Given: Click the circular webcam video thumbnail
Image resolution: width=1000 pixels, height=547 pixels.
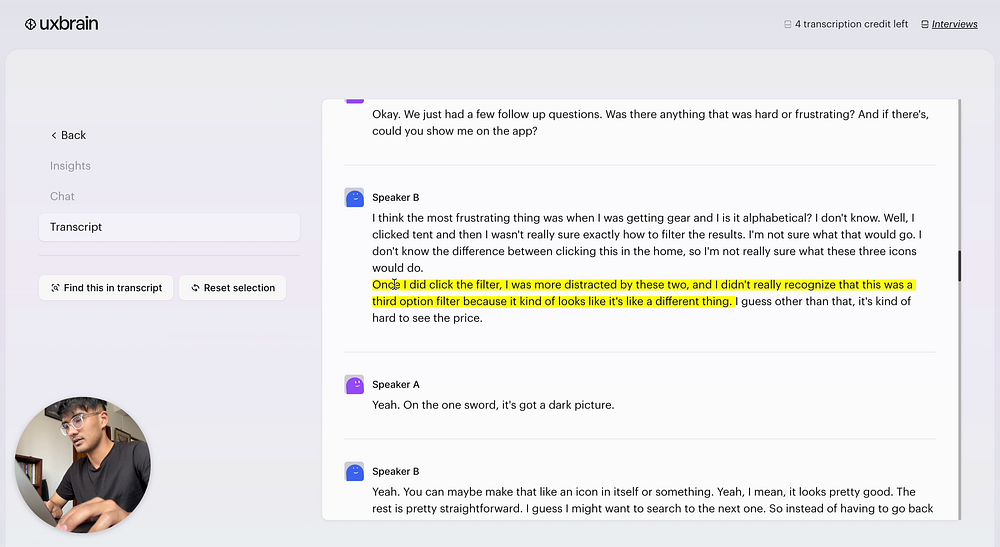Looking at the screenshot, I should [82, 465].
